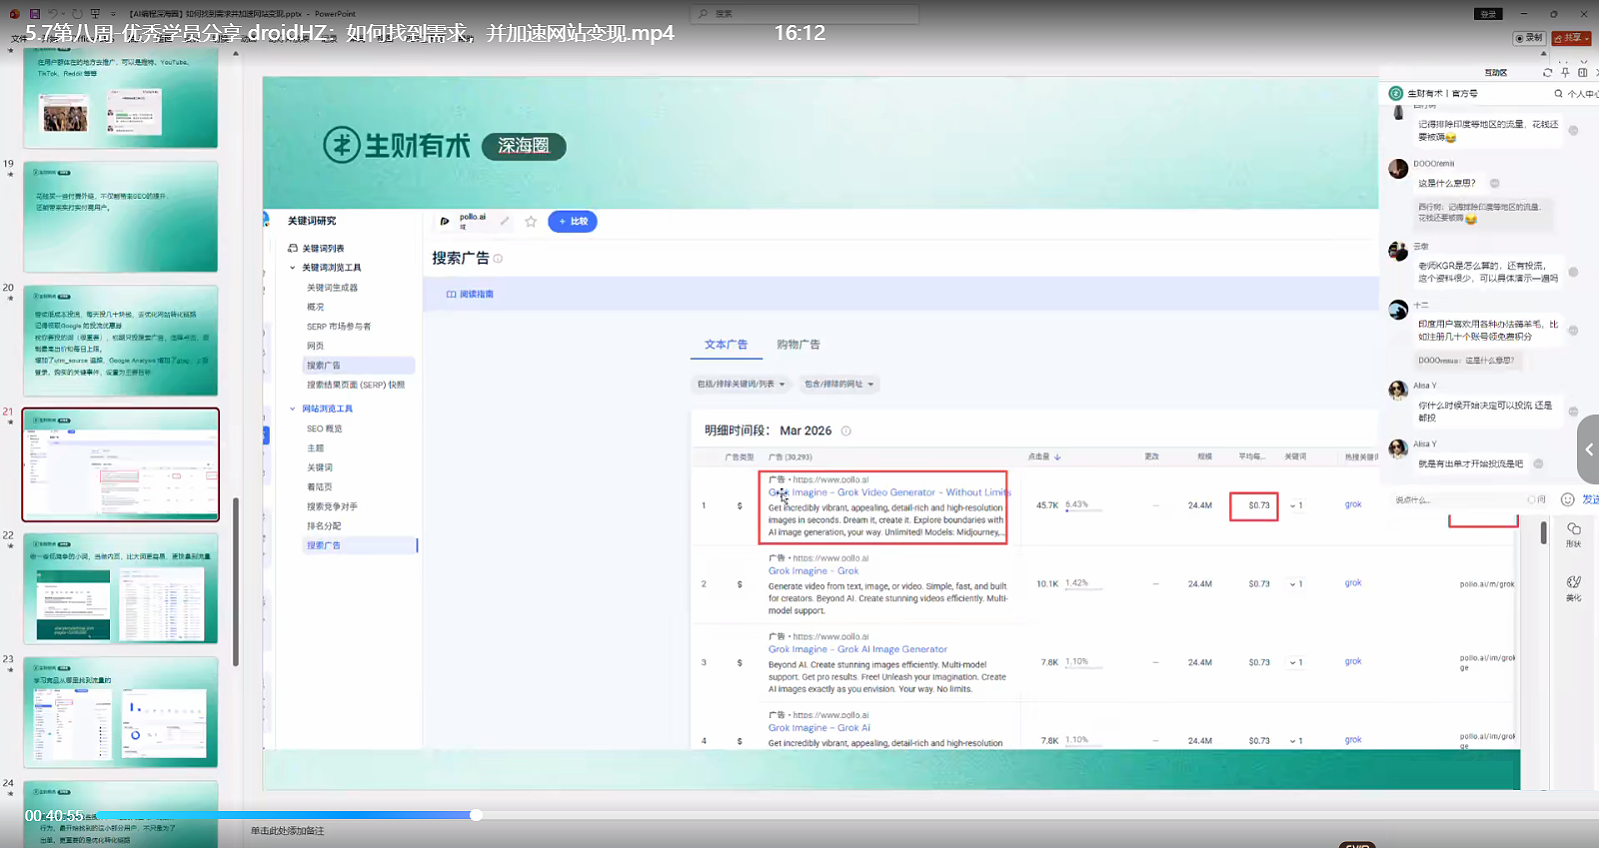Click the pollo.ai logo icon

tap(445, 221)
